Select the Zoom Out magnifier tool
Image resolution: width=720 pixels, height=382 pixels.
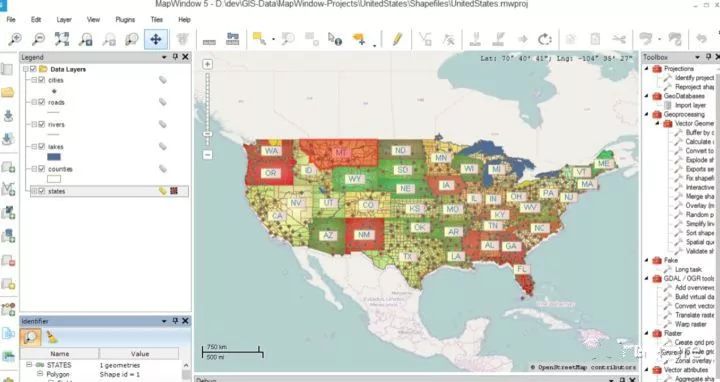[38, 39]
